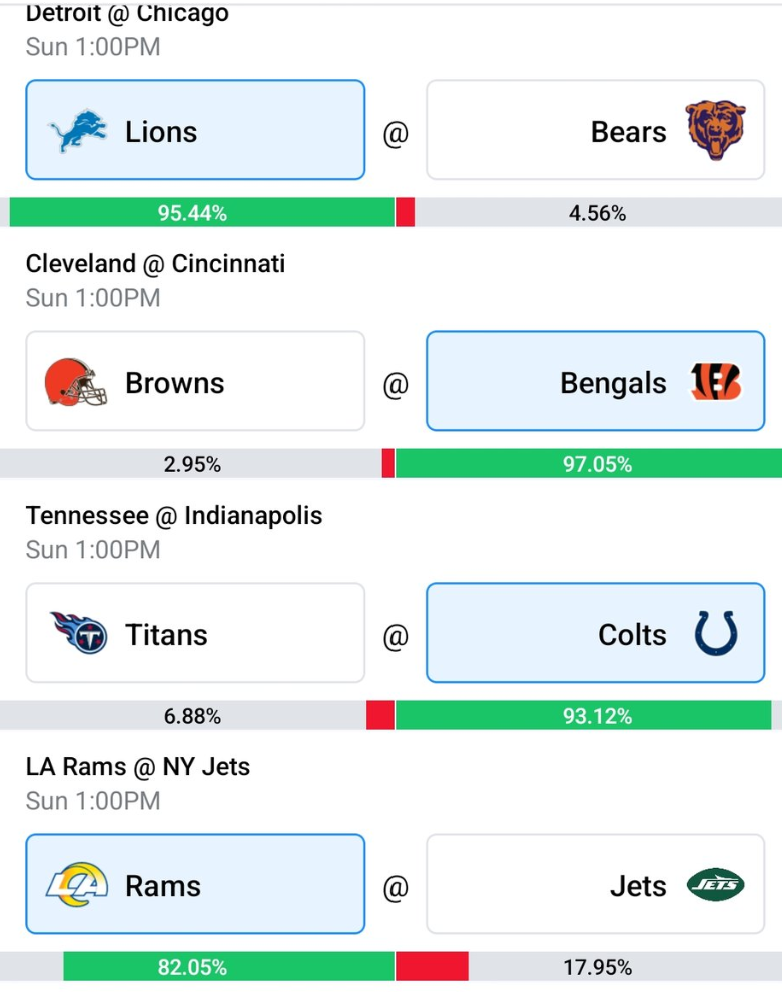This screenshot has width=782, height=992.
Task: Select the Lions name label
Action: coord(161,132)
